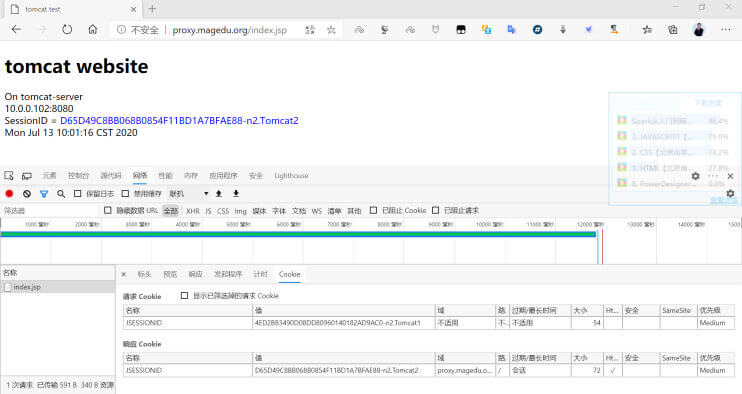Clear the network log icon
742x394 pixels.
coord(27,193)
